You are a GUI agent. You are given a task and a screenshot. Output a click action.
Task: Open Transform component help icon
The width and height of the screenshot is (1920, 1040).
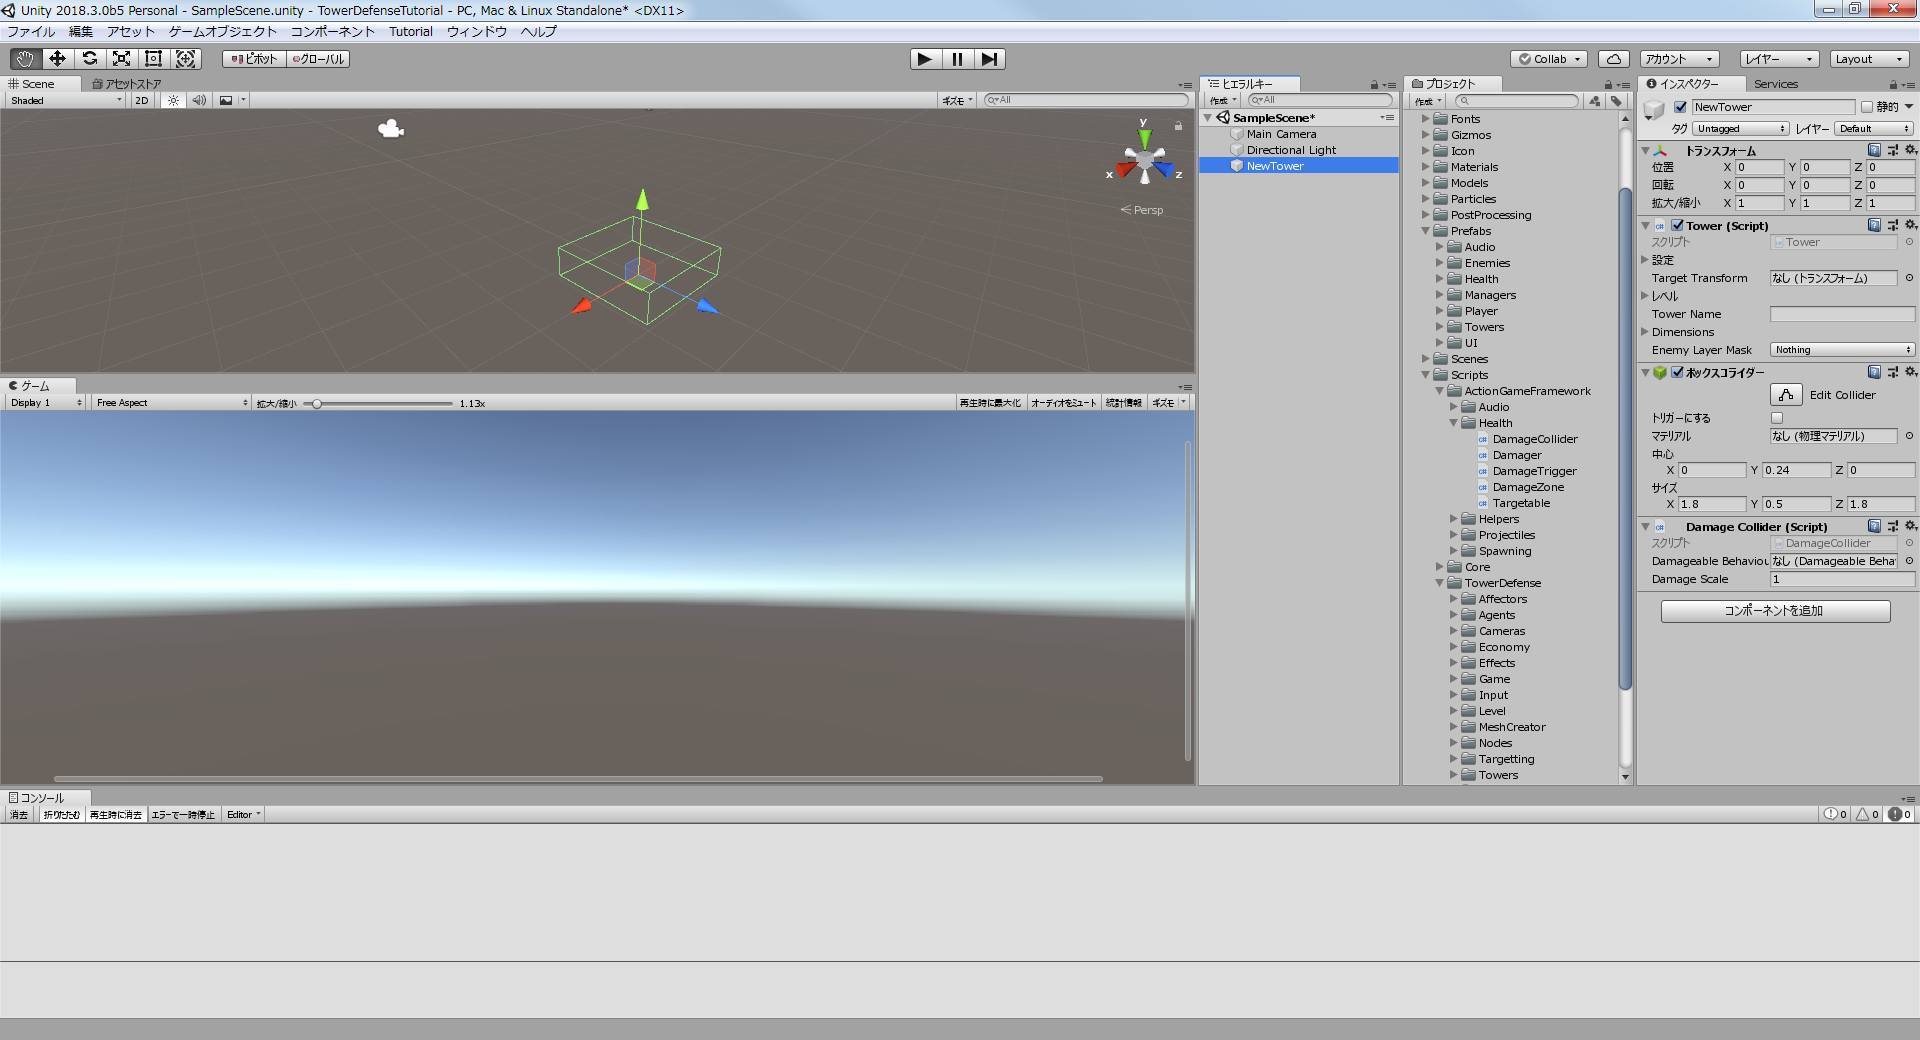(x=1874, y=150)
